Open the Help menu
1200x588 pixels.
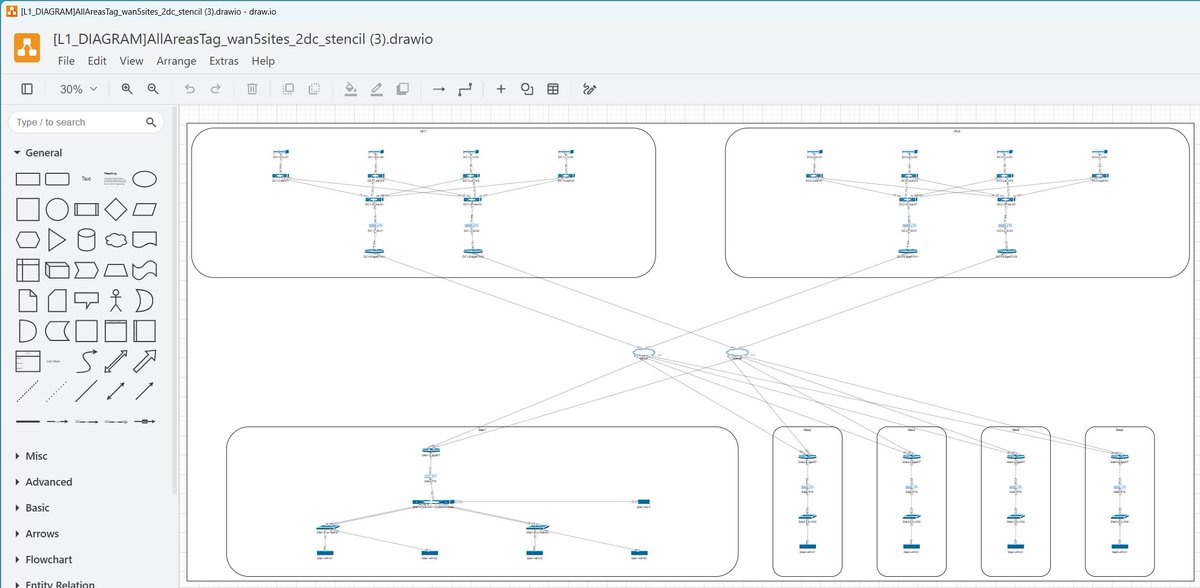point(263,61)
